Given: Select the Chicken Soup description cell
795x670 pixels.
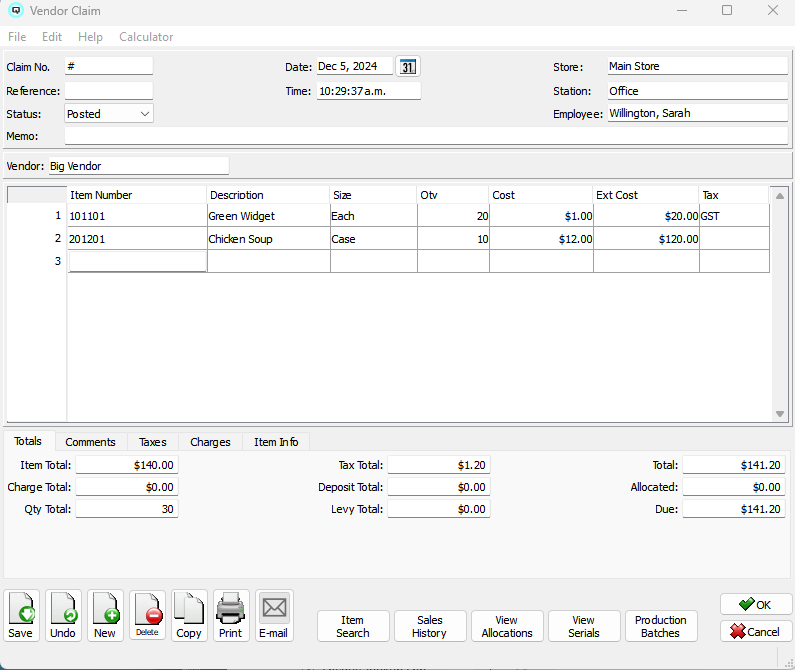Looking at the screenshot, I should tap(269, 238).
